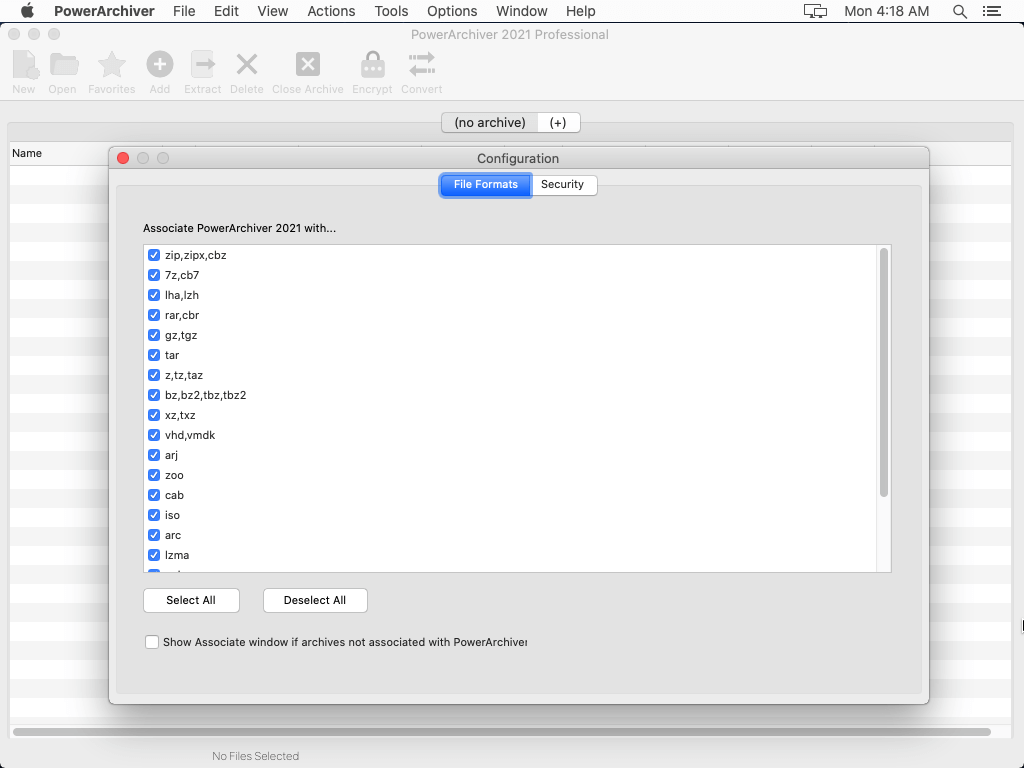Viewport: 1024px width, 768px height.
Task: Uncheck the bz,bz2,tbz,tbz2 format checkbox
Action: tap(154, 395)
